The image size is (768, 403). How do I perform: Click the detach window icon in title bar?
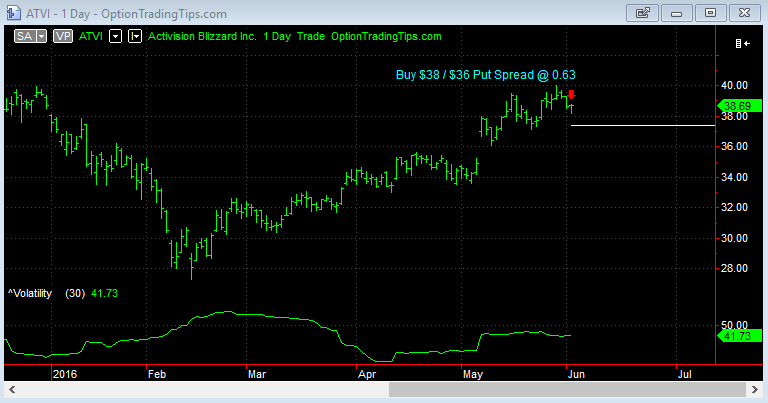(x=642, y=13)
